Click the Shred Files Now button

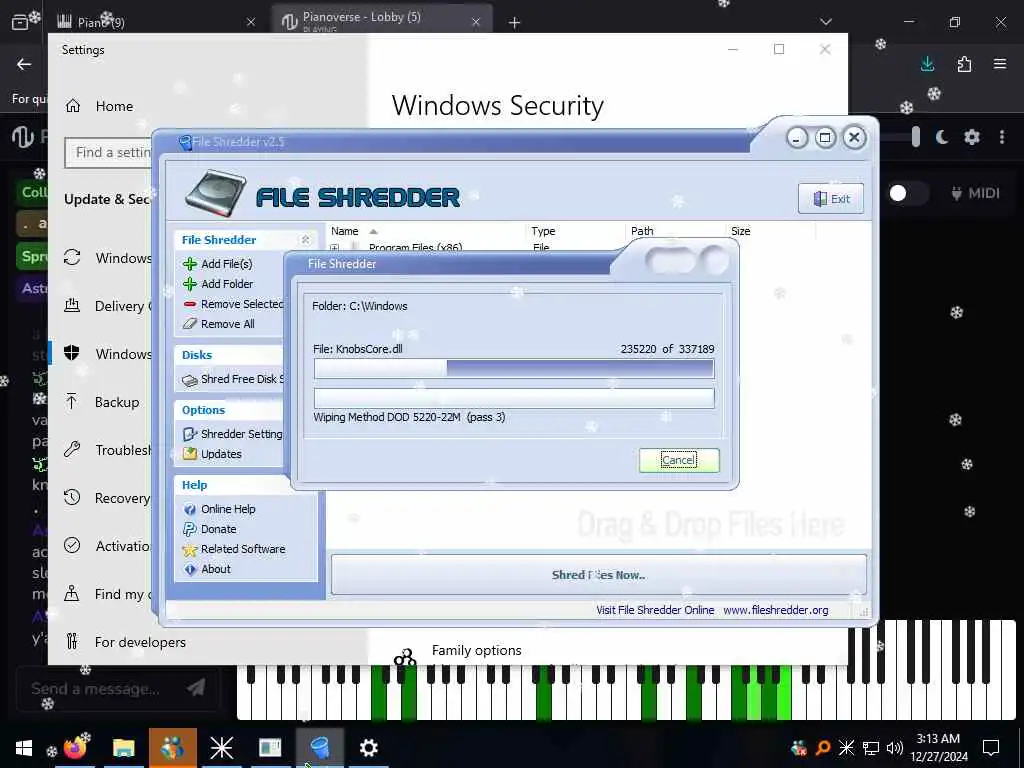coord(598,575)
